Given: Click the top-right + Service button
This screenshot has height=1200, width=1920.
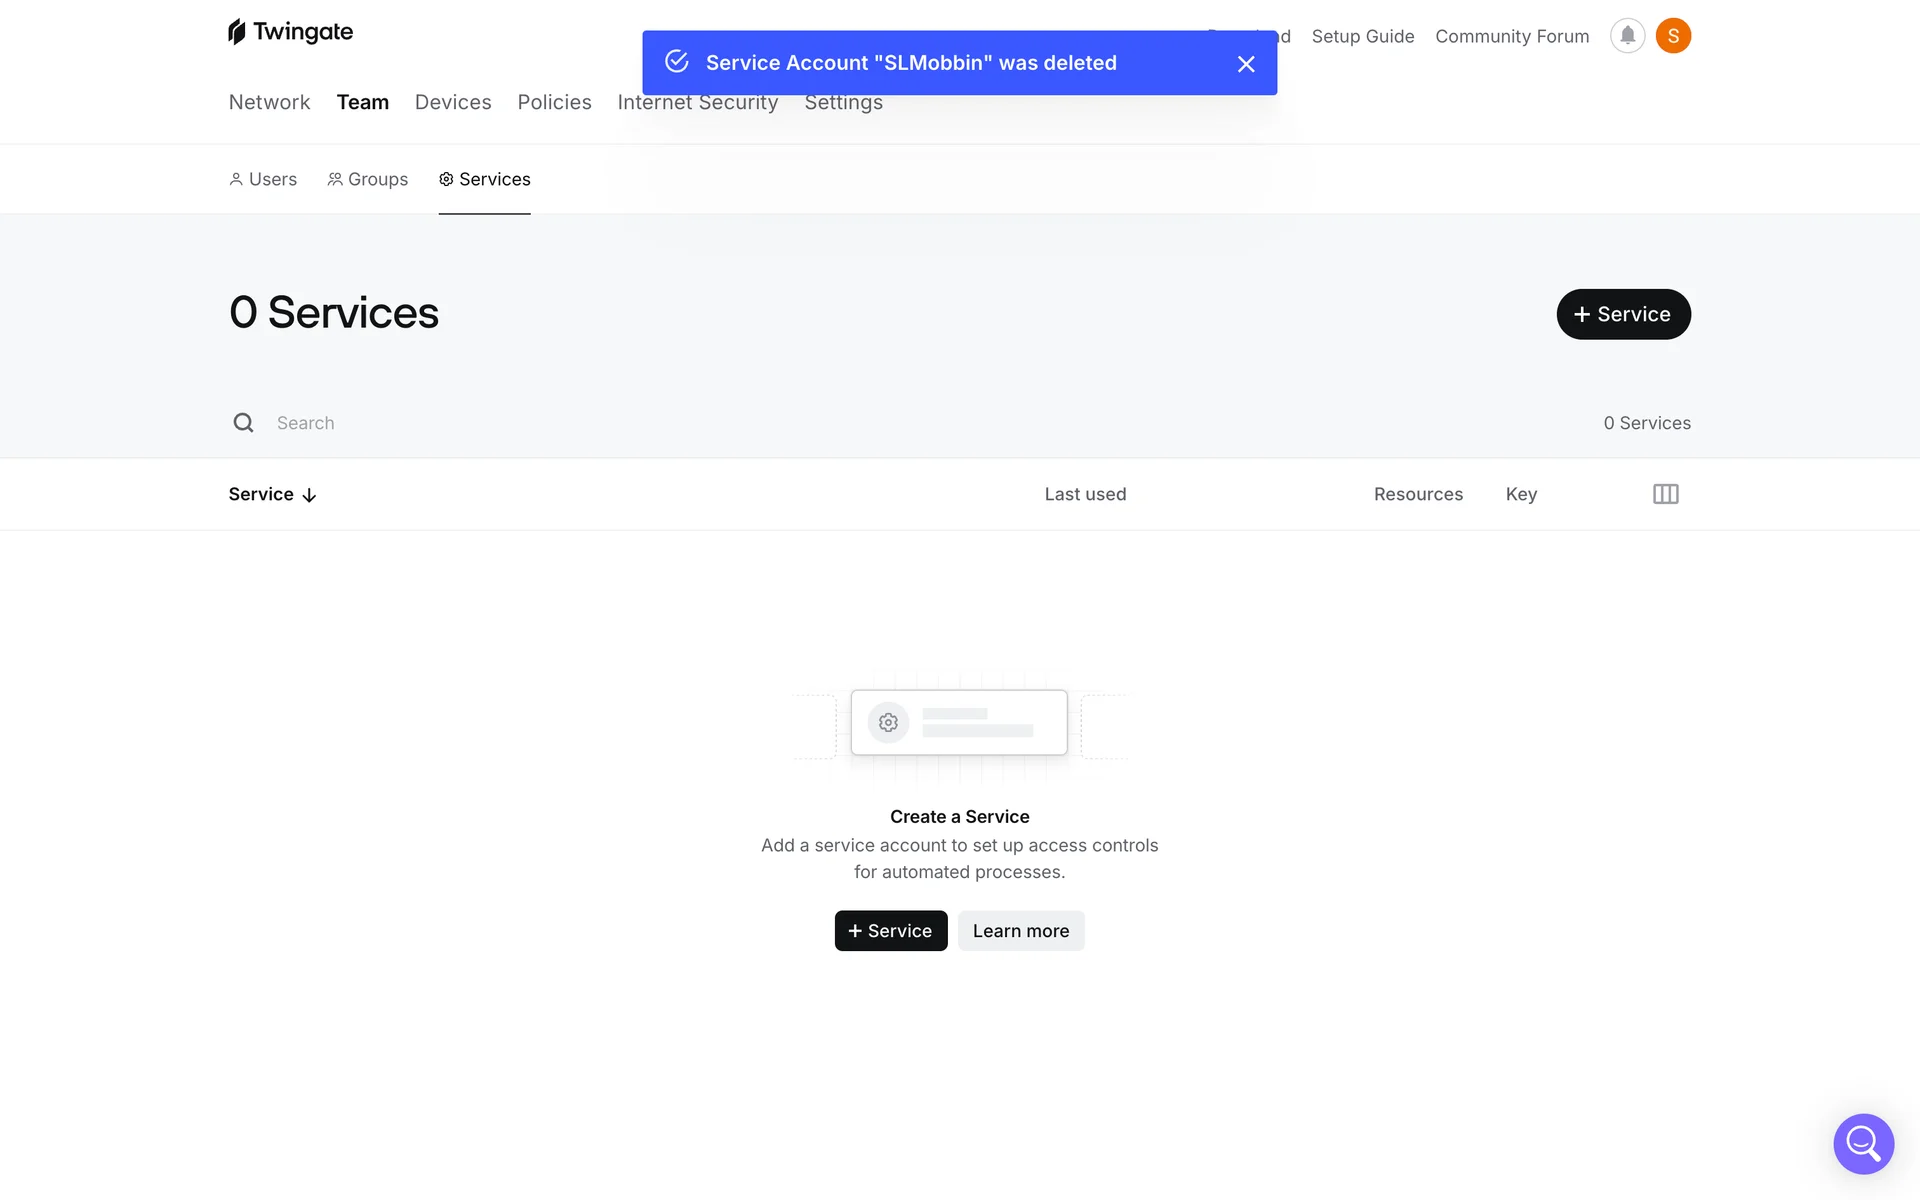Looking at the screenshot, I should [x=1622, y=314].
